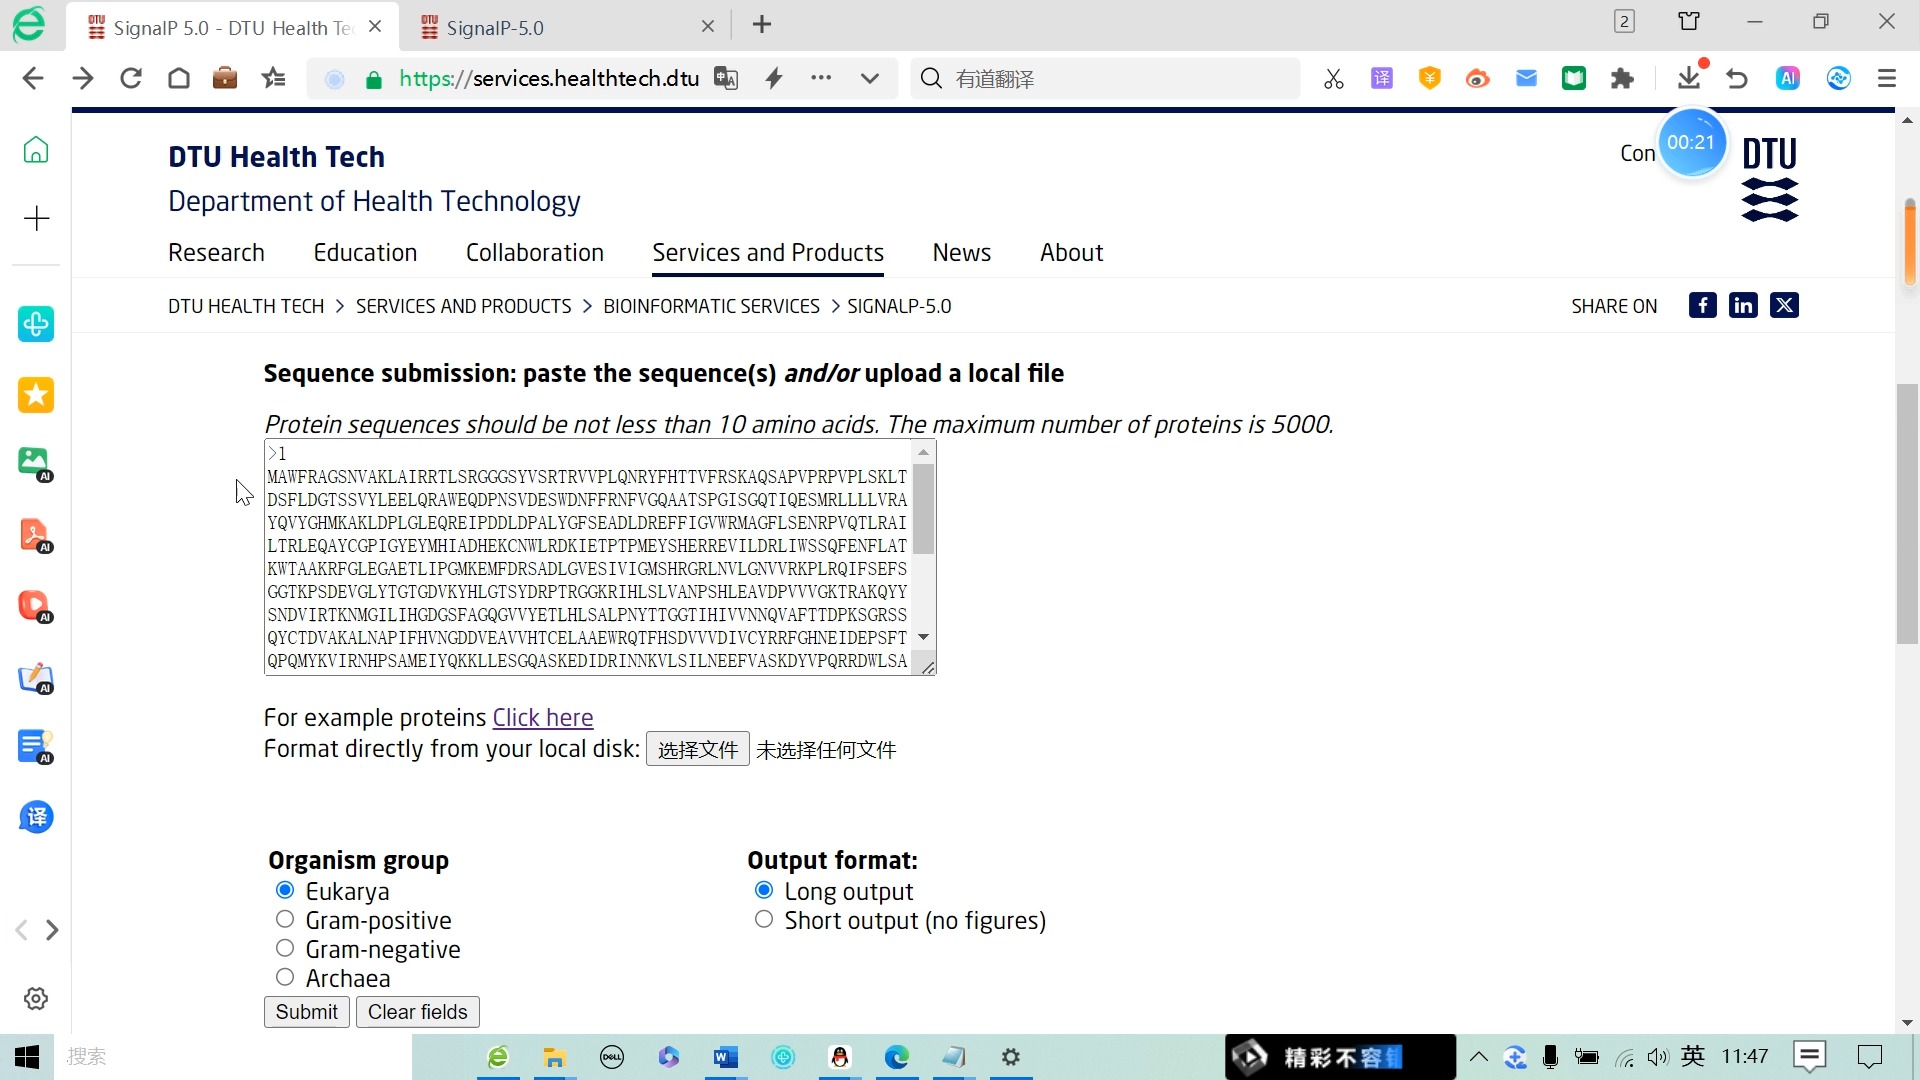Viewport: 1920px width, 1080px height.
Task: Open the Collaboration menu
Action: click(x=535, y=253)
